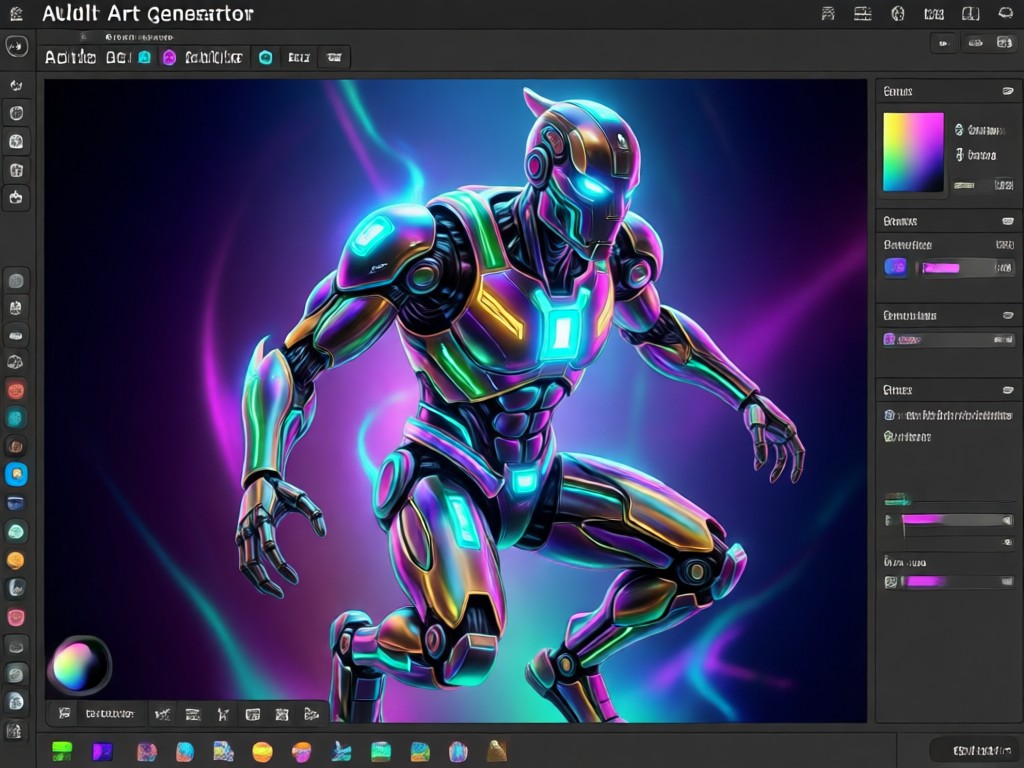This screenshot has height=768, width=1024.
Task: Click the short green slider in lowest panel
Action: [898, 501]
